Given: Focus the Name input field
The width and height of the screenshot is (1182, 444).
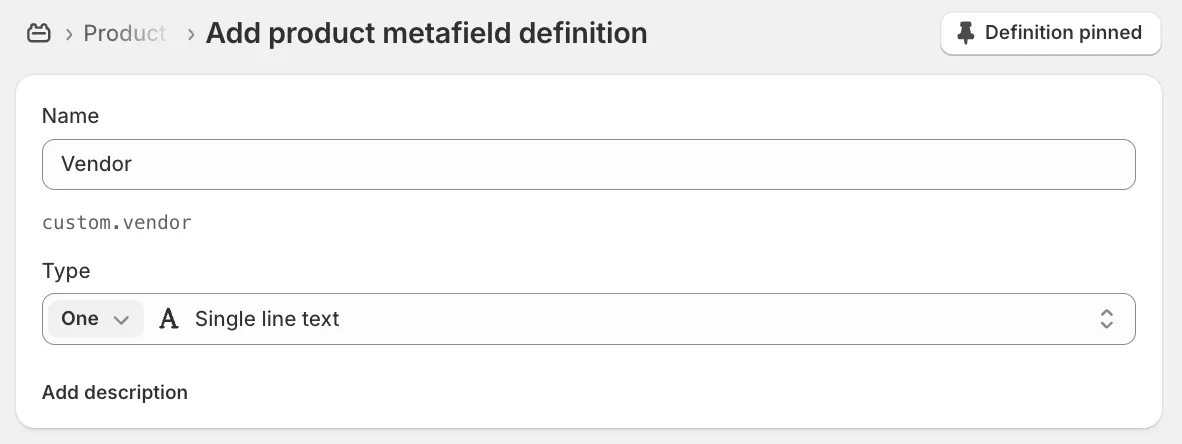Looking at the screenshot, I should pyautogui.click(x=588, y=164).
